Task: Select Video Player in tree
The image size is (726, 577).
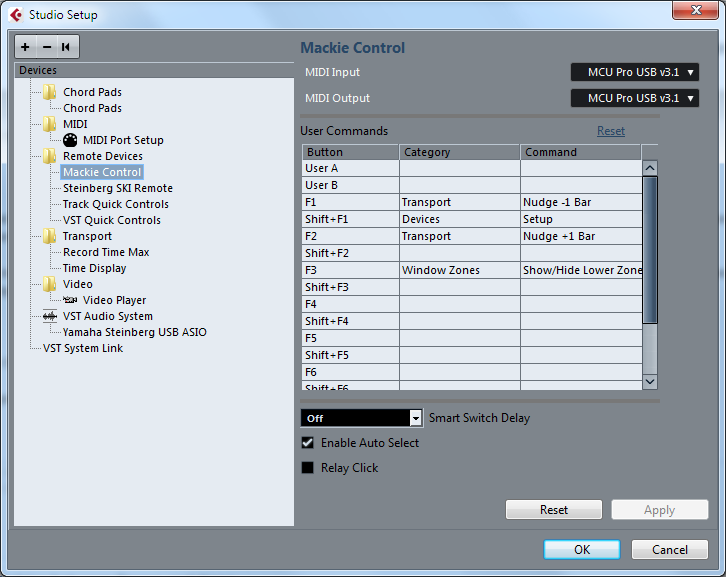Action: pyautogui.click(x=114, y=300)
